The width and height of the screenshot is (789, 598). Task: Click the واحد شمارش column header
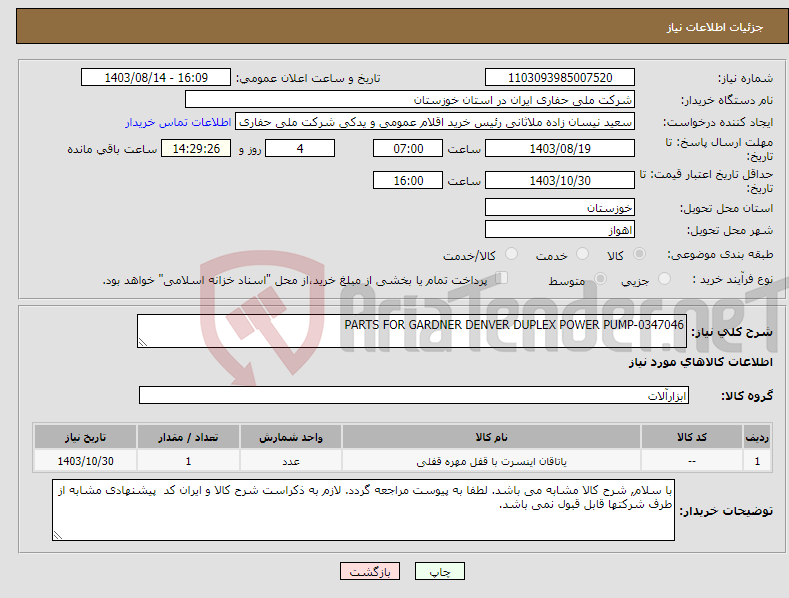(x=291, y=437)
